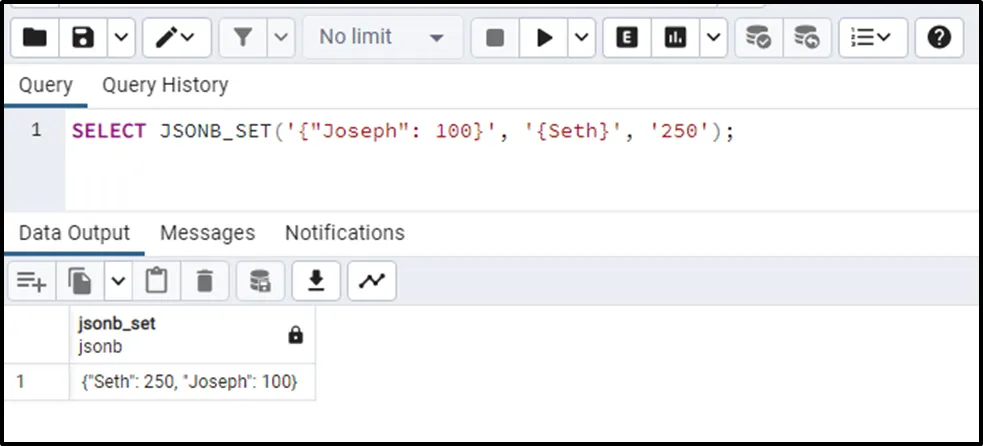The height and width of the screenshot is (446, 983).
Task: Open file with the folder icon
Action: (35, 38)
